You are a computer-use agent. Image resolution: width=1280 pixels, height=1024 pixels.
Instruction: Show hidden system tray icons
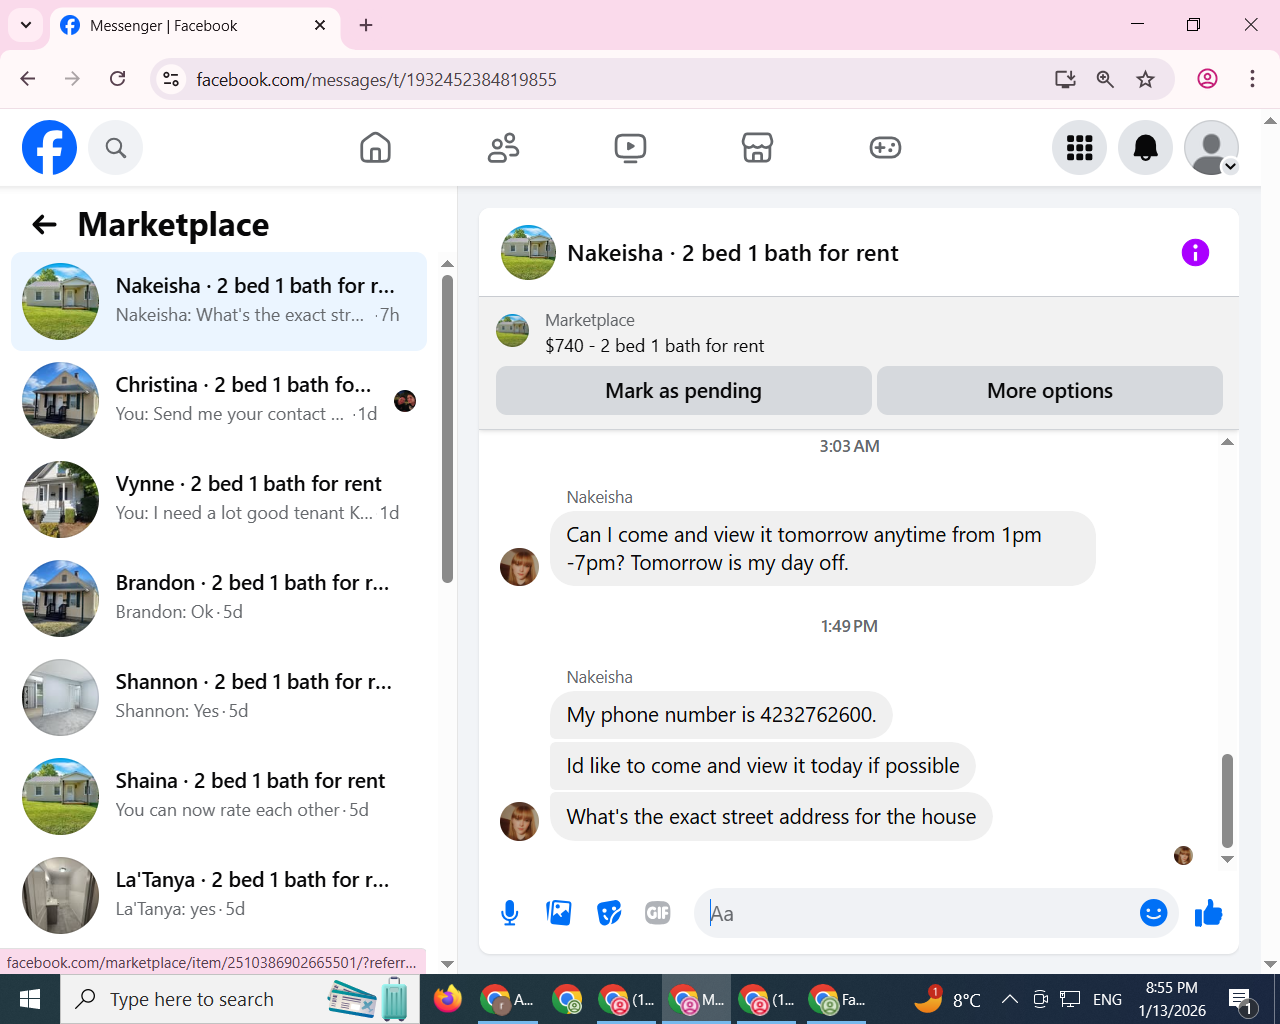click(1010, 999)
